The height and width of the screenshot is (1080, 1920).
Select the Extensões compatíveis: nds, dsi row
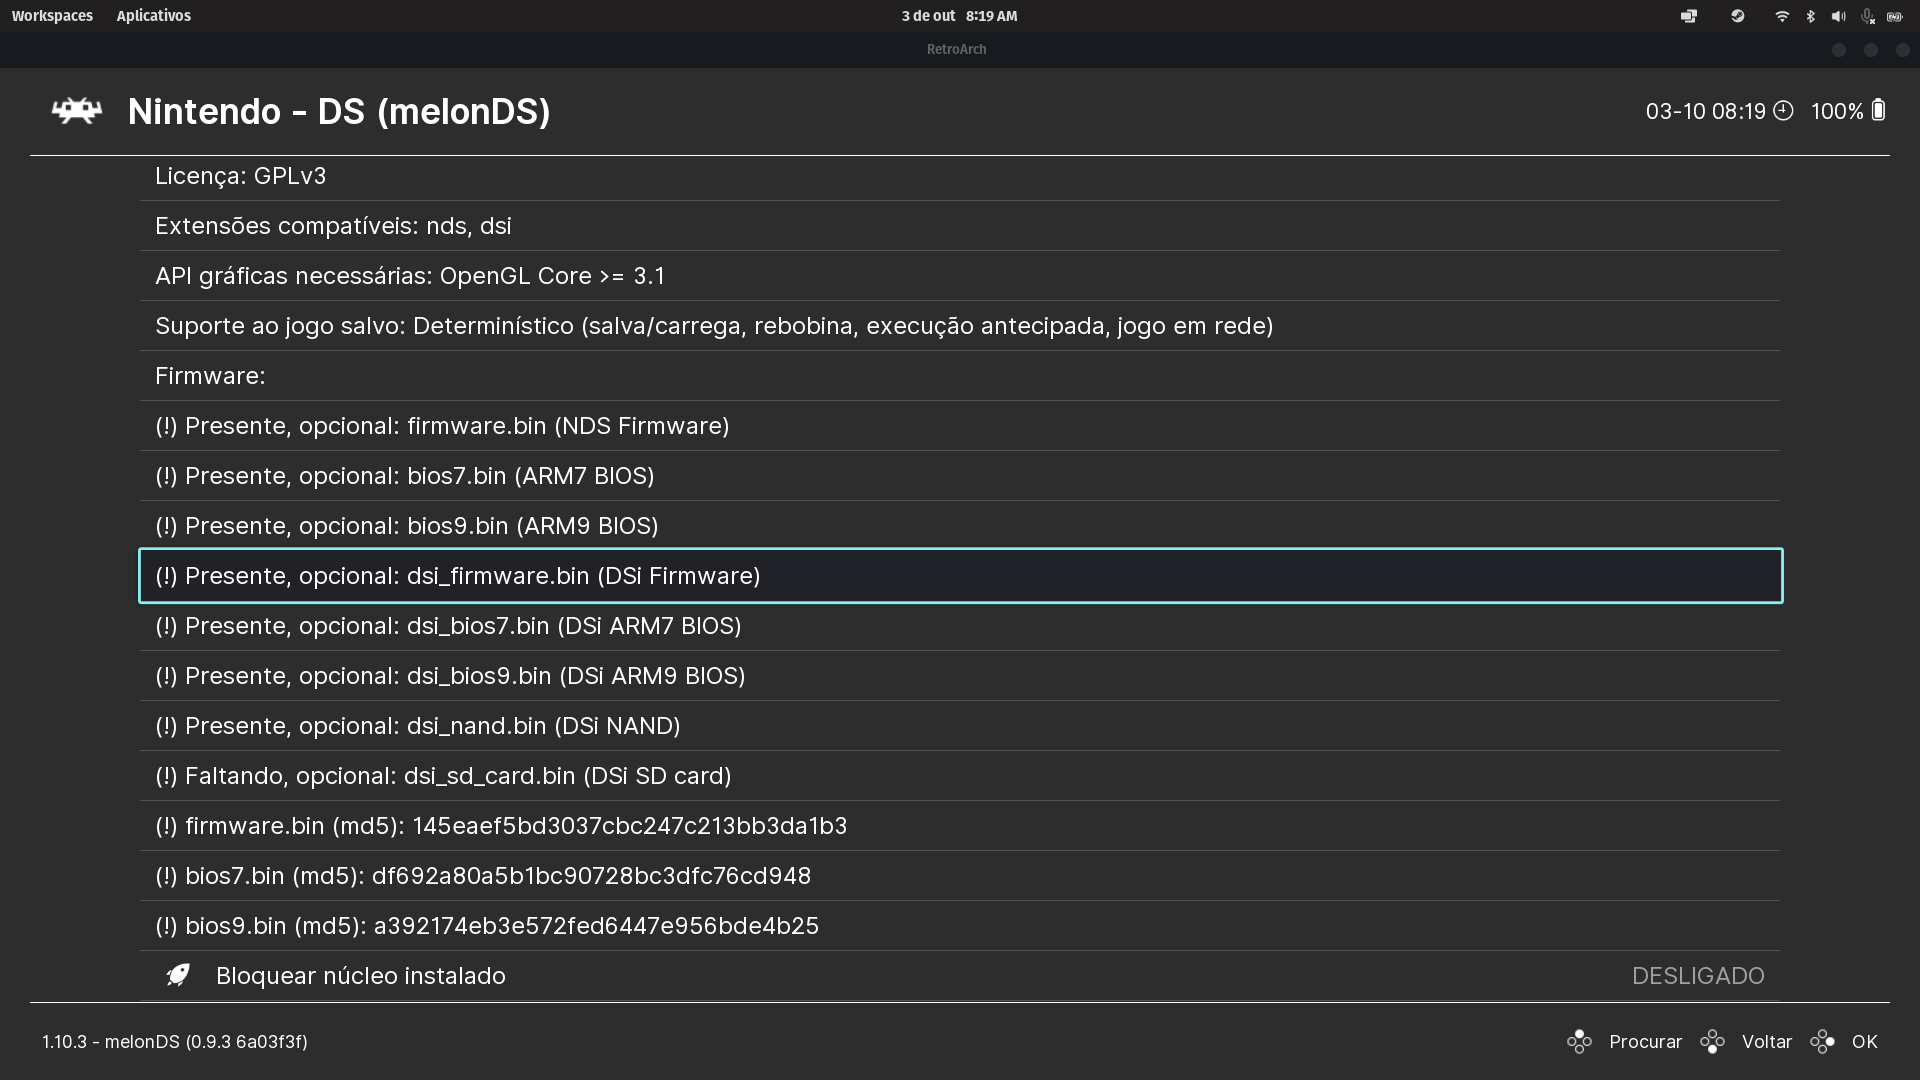click(960, 226)
